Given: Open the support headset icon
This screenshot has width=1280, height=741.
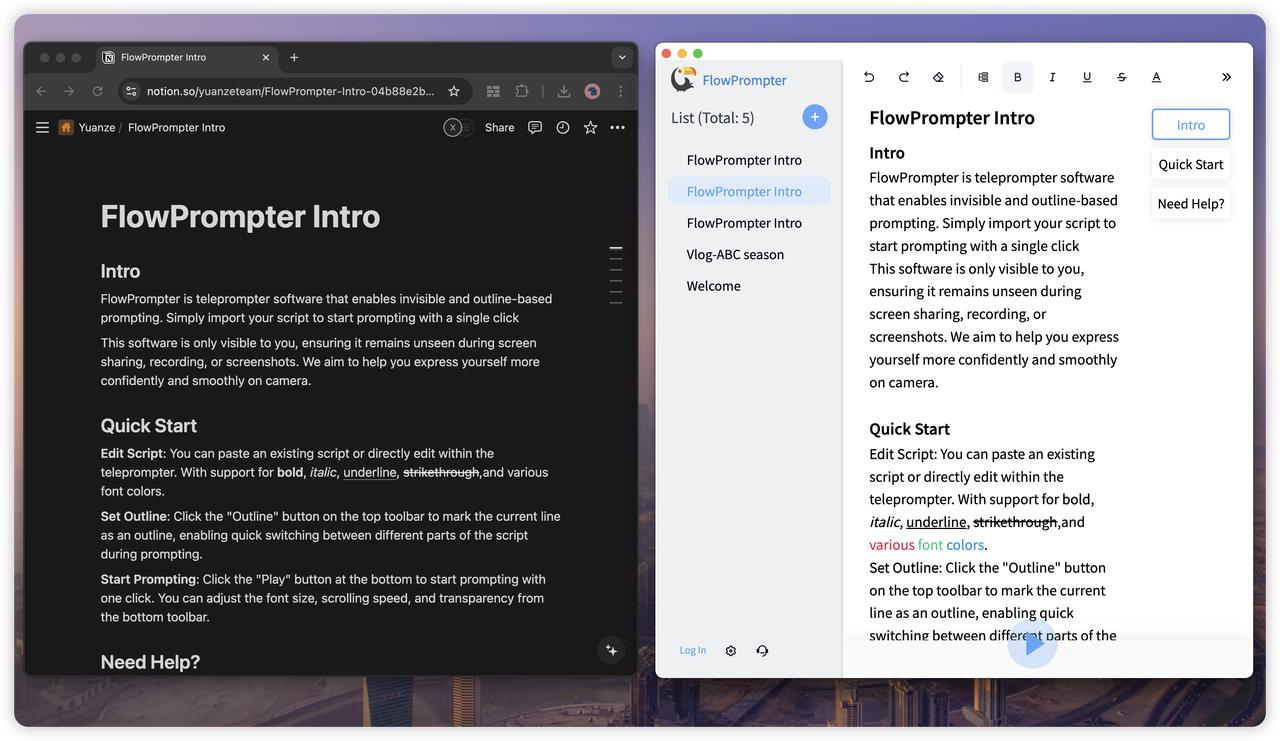Looking at the screenshot, I should coord(762,651).
